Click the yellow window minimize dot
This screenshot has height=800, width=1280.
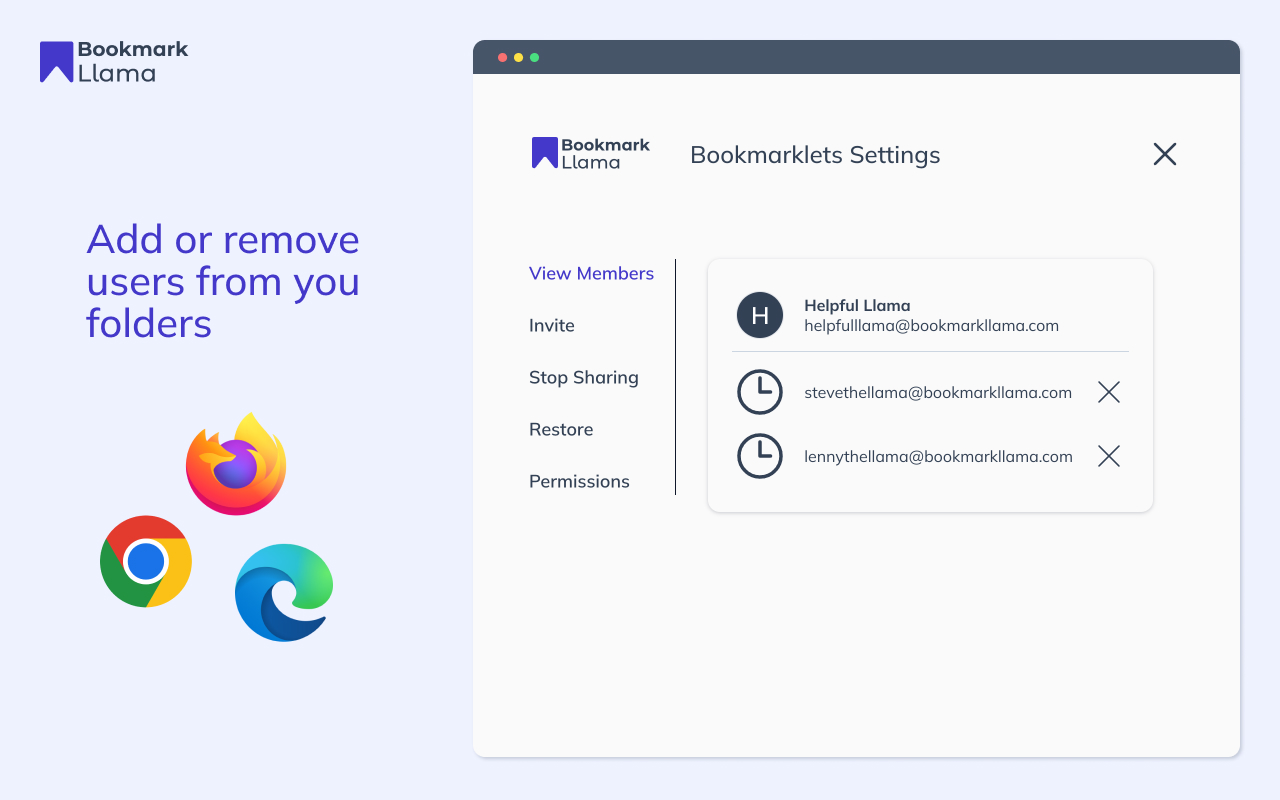518,57
